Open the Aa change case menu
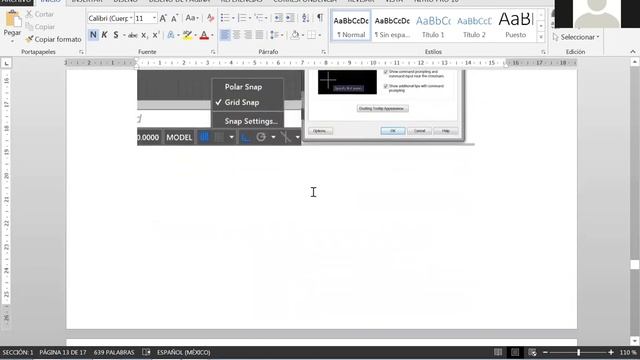 (x=192, y=18)
